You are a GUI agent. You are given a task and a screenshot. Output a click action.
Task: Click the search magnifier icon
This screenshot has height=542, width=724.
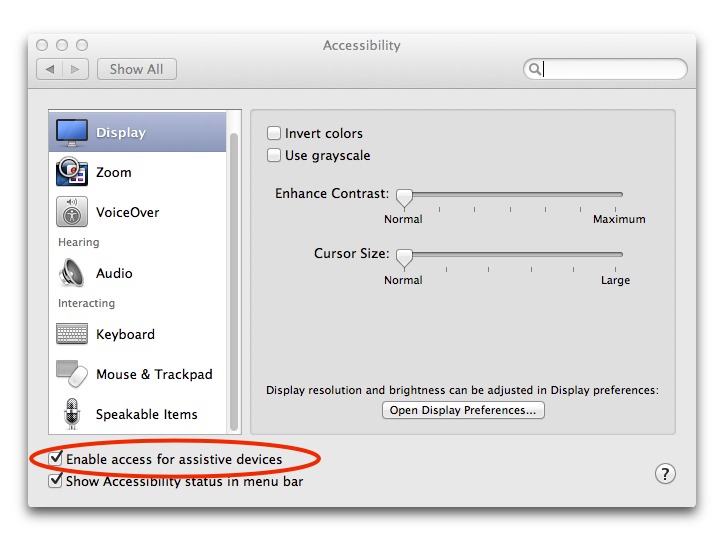click(534, 69)
